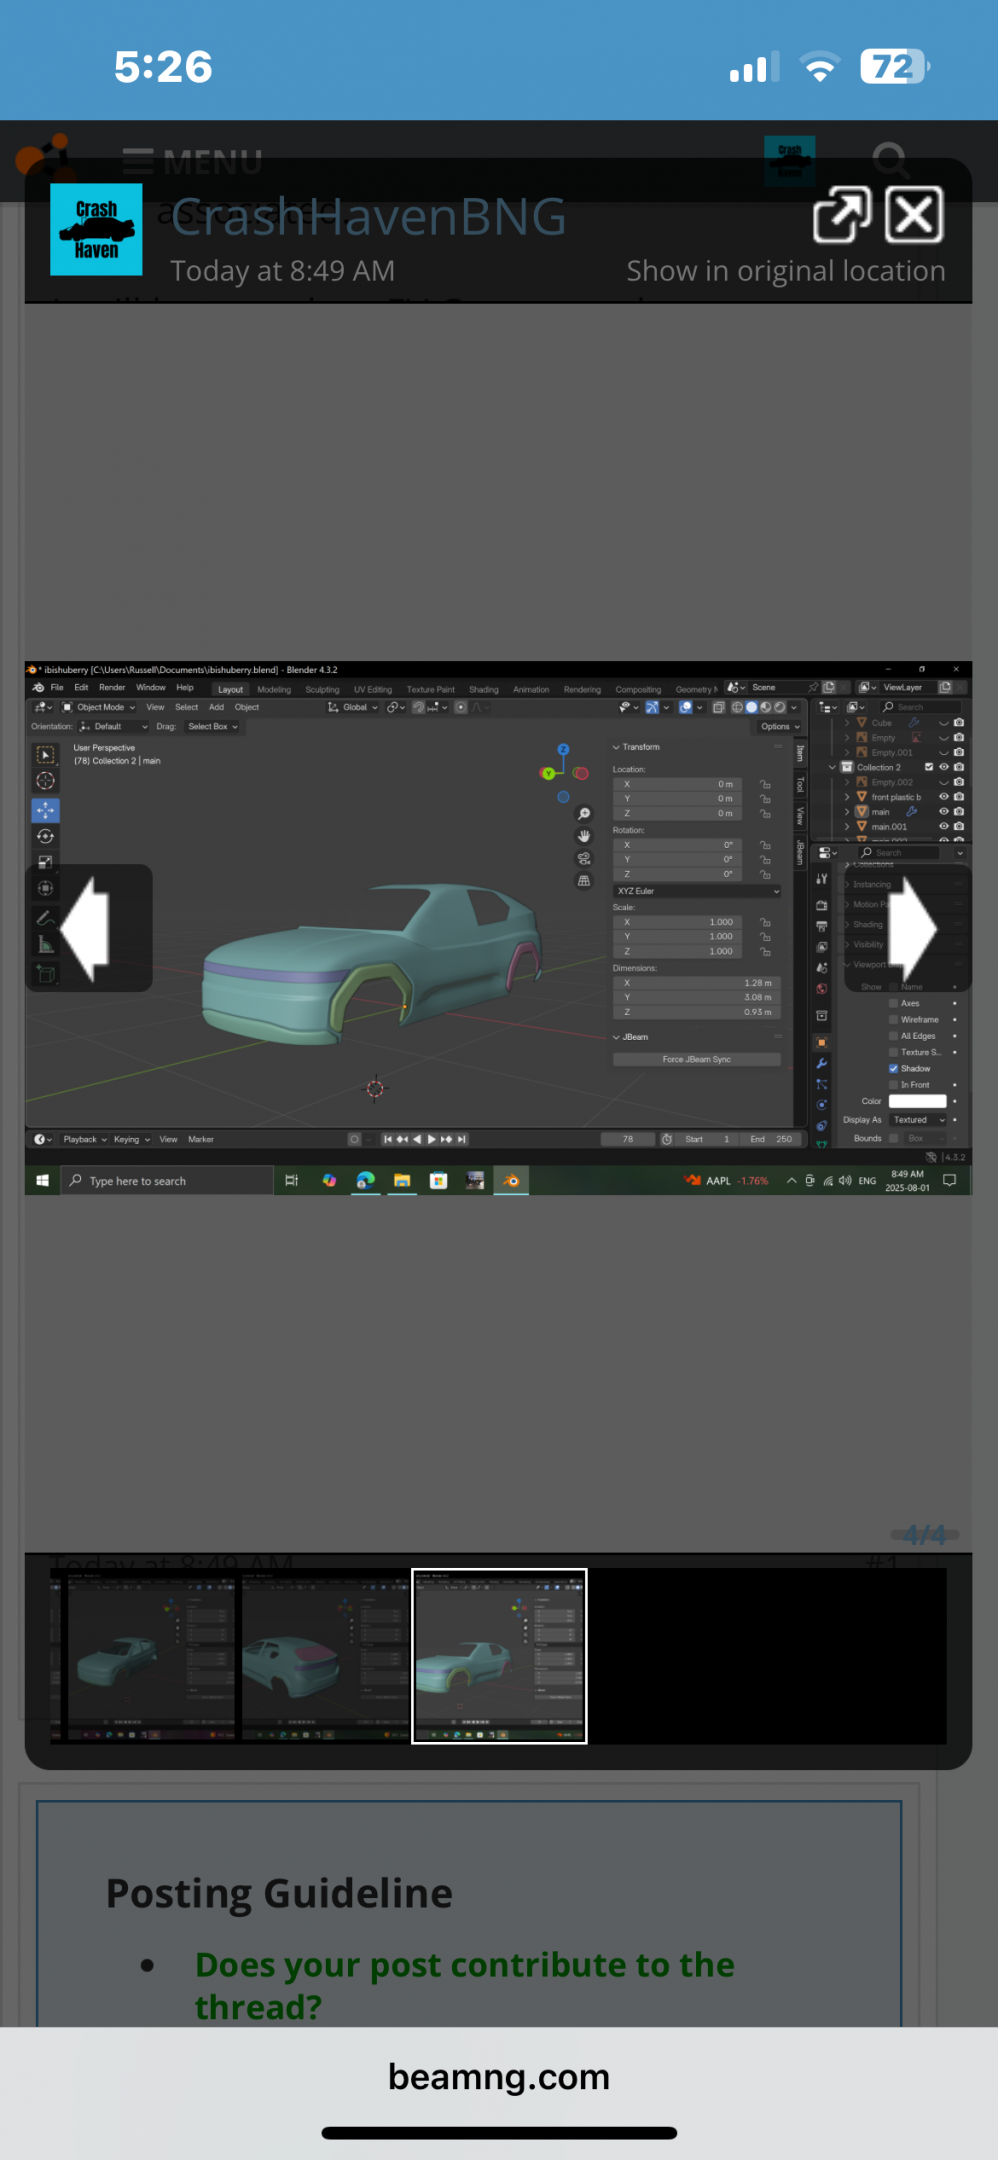This screenshot has height=2160, width=998.
Task: Lock location X padlock icon
Action: pyautogui.click(x=765, y=785)
